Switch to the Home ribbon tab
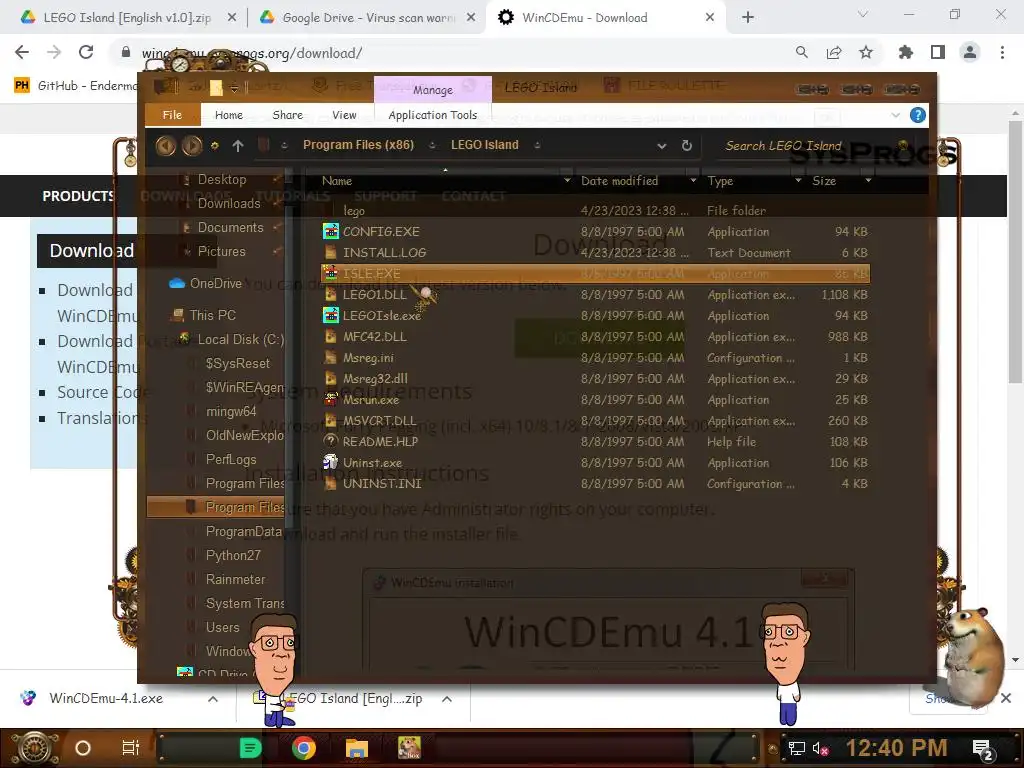 pos(229,115)
